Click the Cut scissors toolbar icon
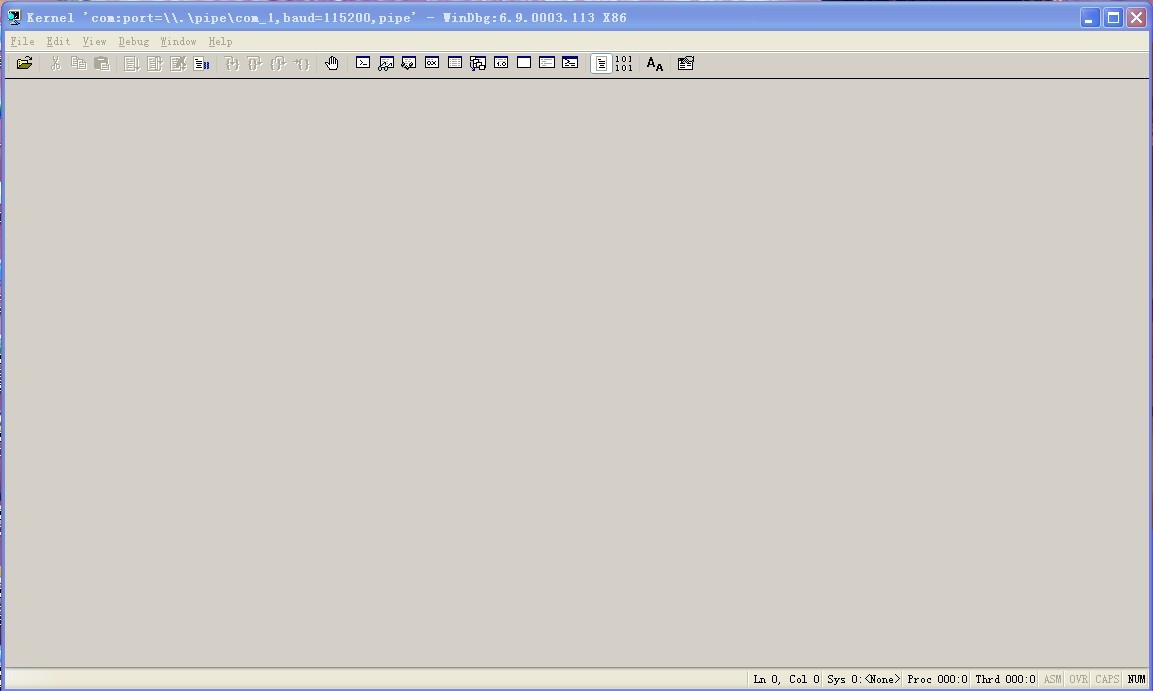1153x691 pixels. tap(55, 63)
